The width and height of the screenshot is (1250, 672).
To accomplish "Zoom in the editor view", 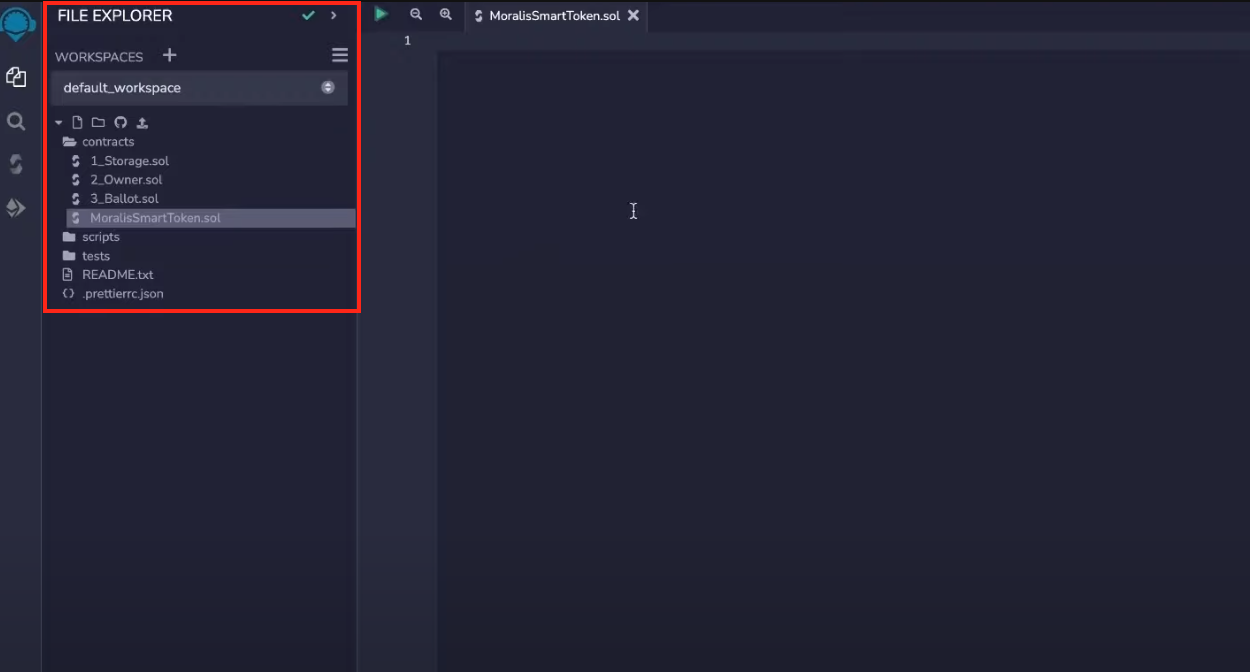I will pyautogui.click(x=446, y=14).
